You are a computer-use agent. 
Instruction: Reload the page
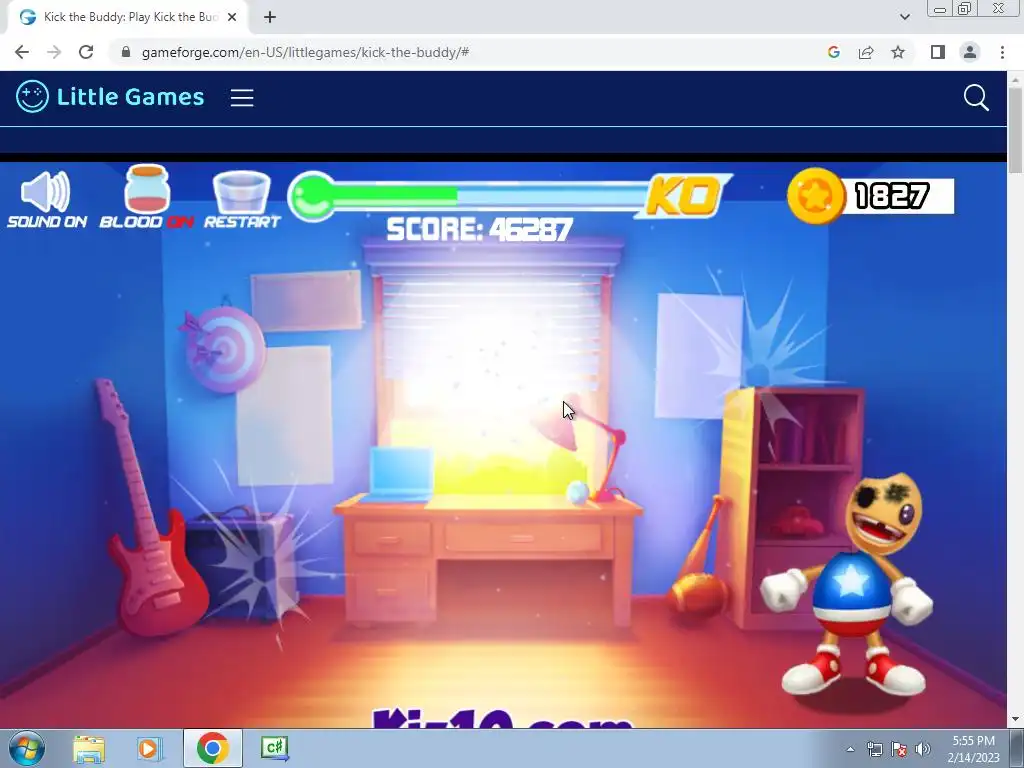point(86,52)
